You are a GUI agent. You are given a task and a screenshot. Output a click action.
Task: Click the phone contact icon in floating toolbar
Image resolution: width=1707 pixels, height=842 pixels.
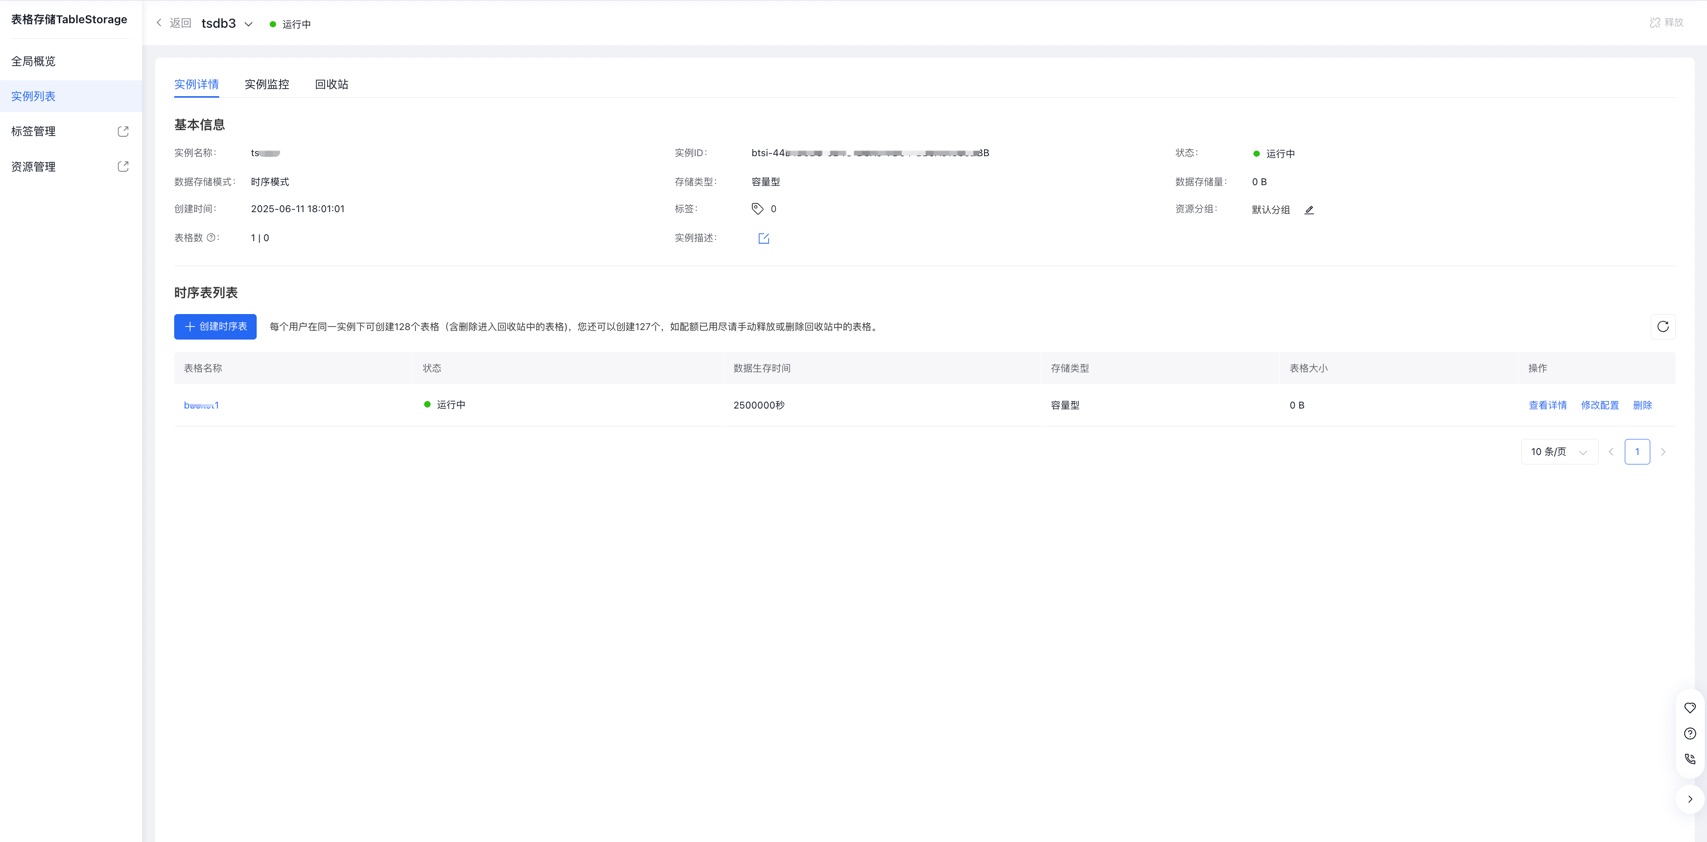click(x=1689, y=759)
